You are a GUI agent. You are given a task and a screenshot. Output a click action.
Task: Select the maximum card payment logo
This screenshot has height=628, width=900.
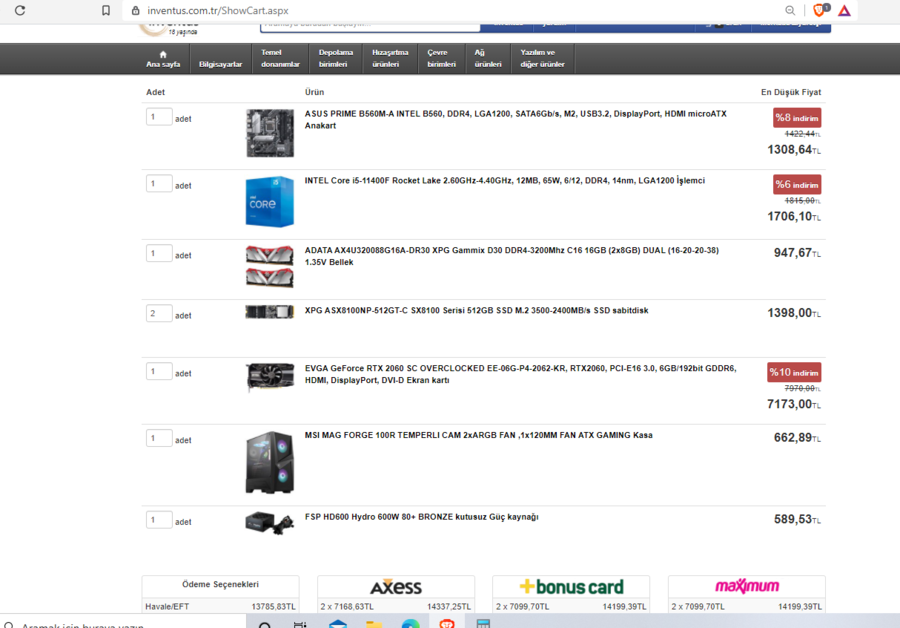[747, 586]
